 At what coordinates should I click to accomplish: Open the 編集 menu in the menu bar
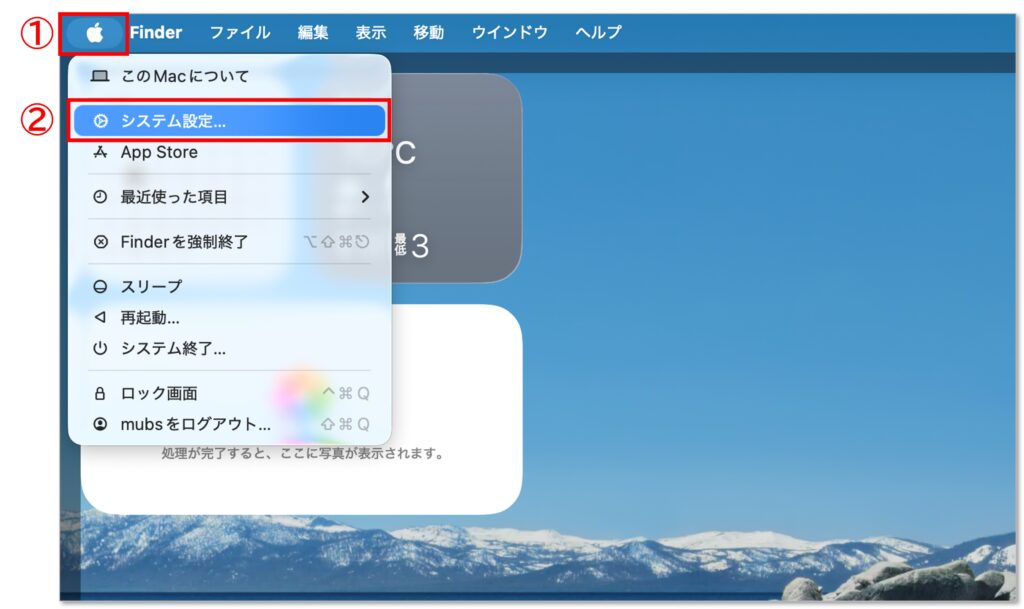tap(313, 32)
